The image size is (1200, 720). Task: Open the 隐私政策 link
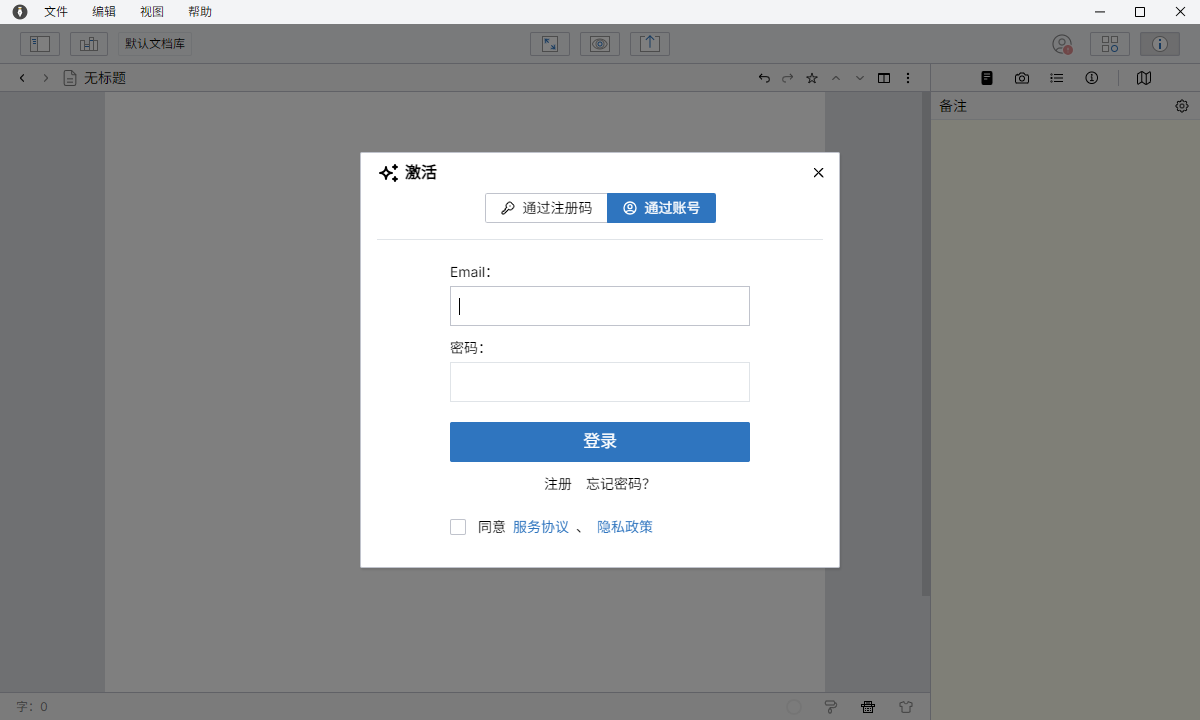click(x=625, y=527)
